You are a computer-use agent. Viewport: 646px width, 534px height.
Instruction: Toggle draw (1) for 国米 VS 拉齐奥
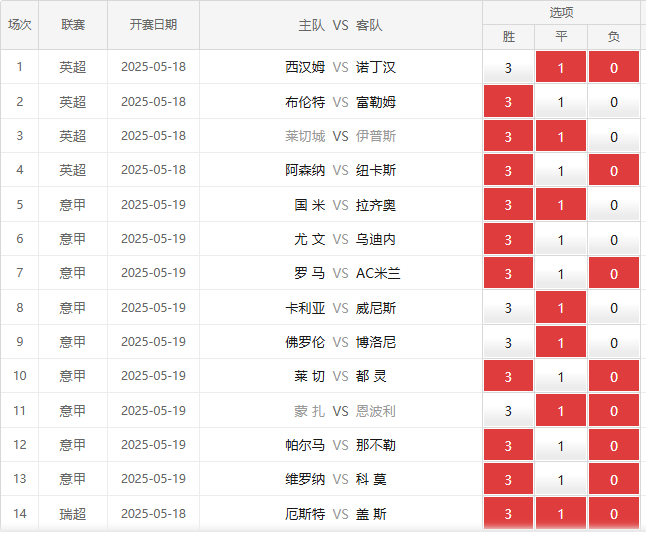click(x=561, y=204)
